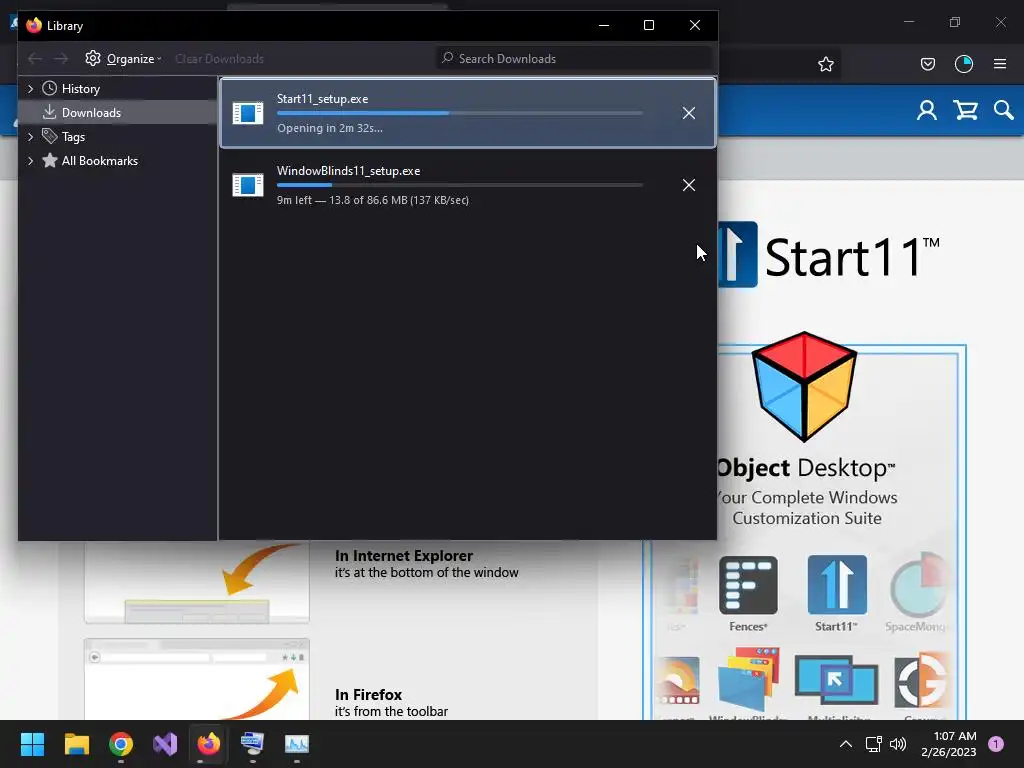1024x768 pixels.
Task: Click the Start11 product icon in suite
Action: coord(837,585)
